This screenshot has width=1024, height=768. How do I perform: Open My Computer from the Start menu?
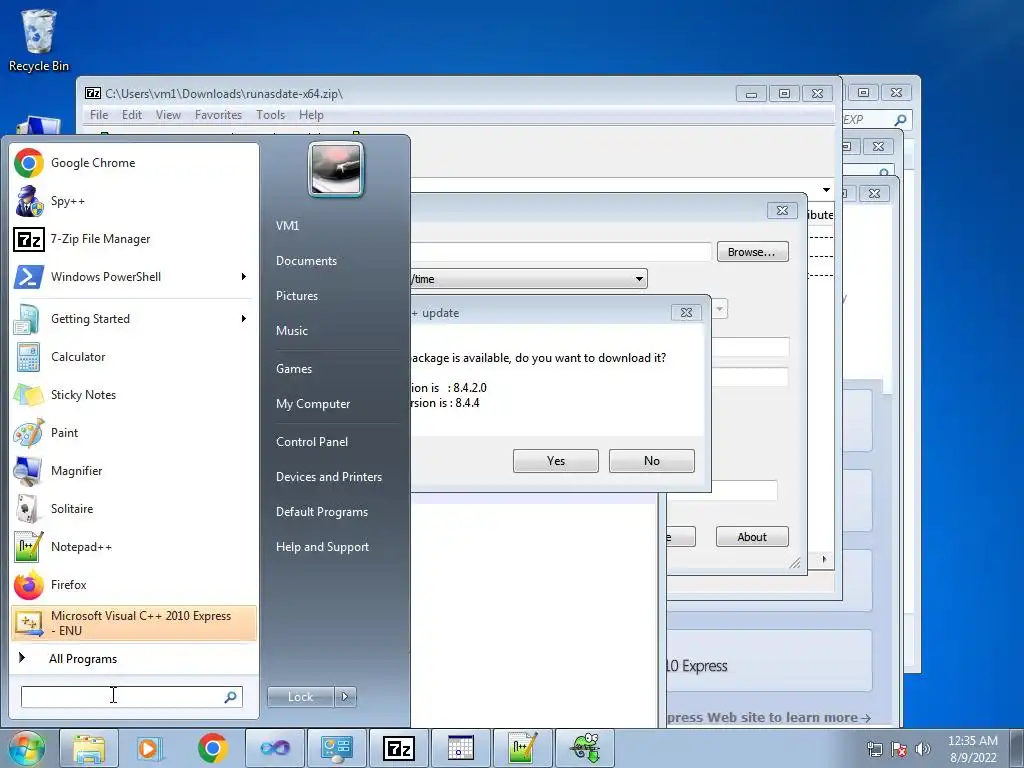pos(313,404)
